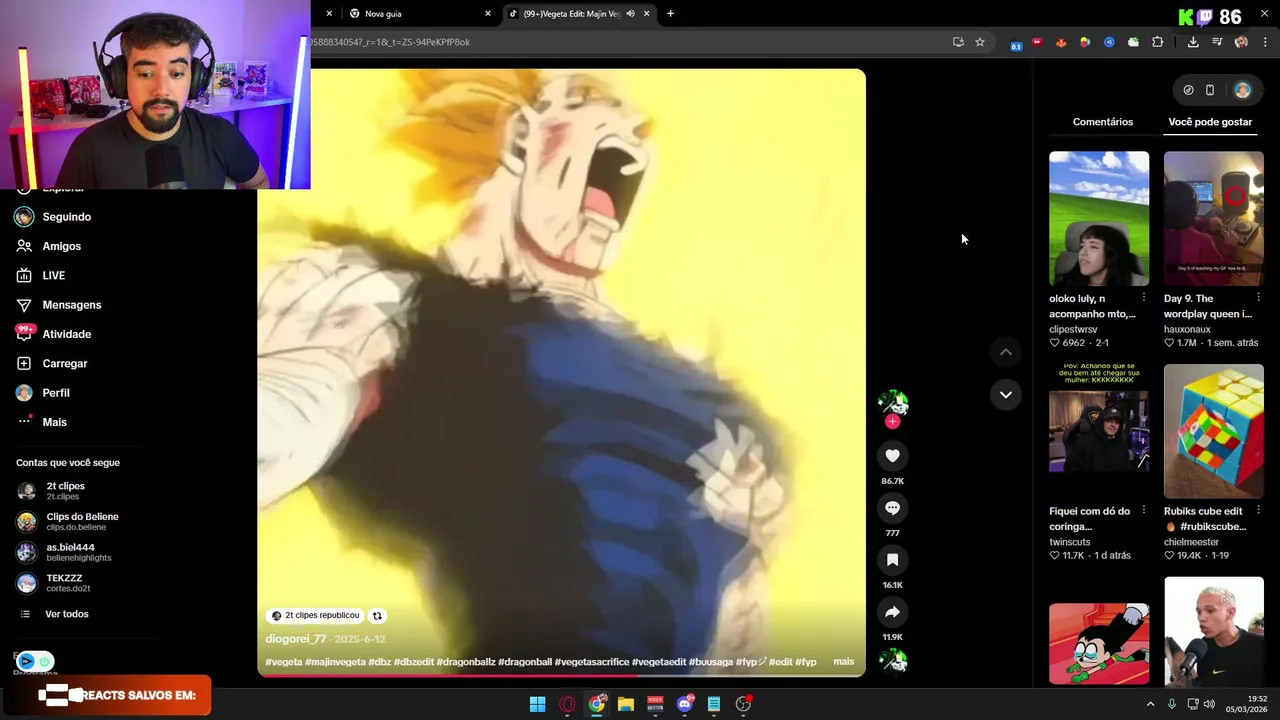Share the video using the arrow icon

click(x=892, y=612)
